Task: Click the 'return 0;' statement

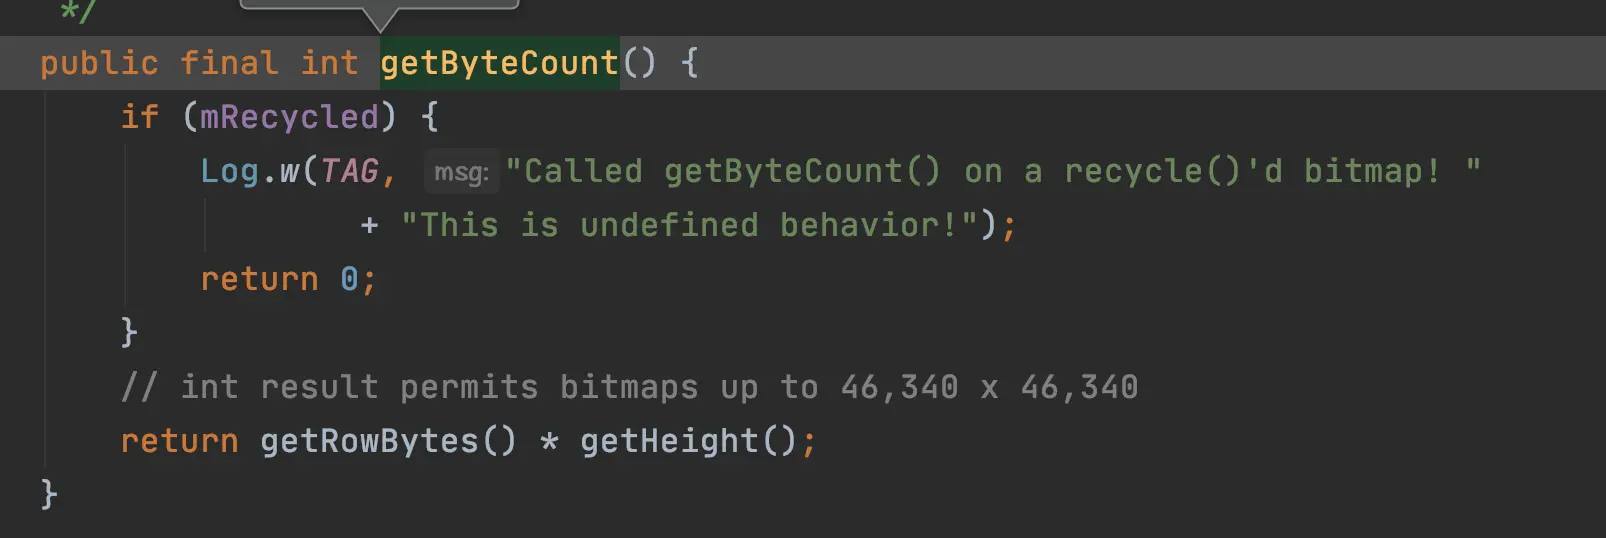Action: [288, 279]
